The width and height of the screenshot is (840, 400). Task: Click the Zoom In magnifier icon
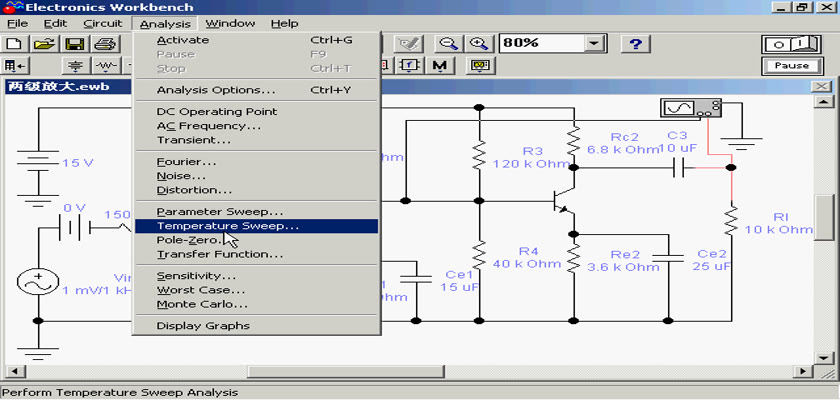[478, 44]
